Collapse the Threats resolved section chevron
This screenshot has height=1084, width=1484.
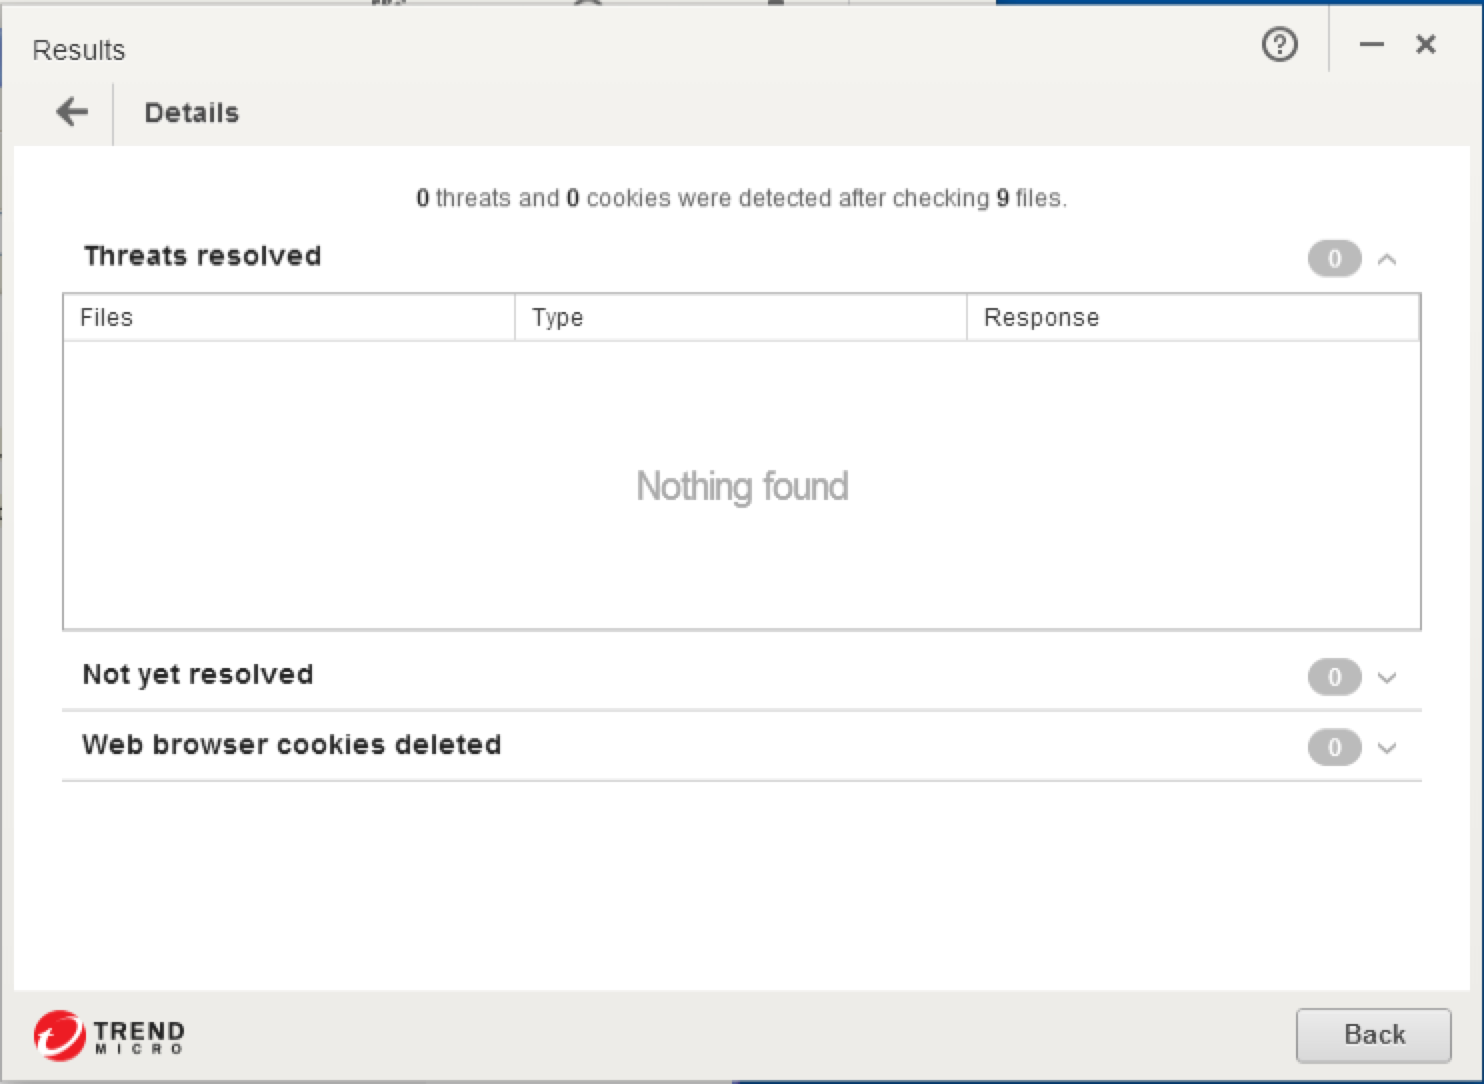pos(1387,260)
